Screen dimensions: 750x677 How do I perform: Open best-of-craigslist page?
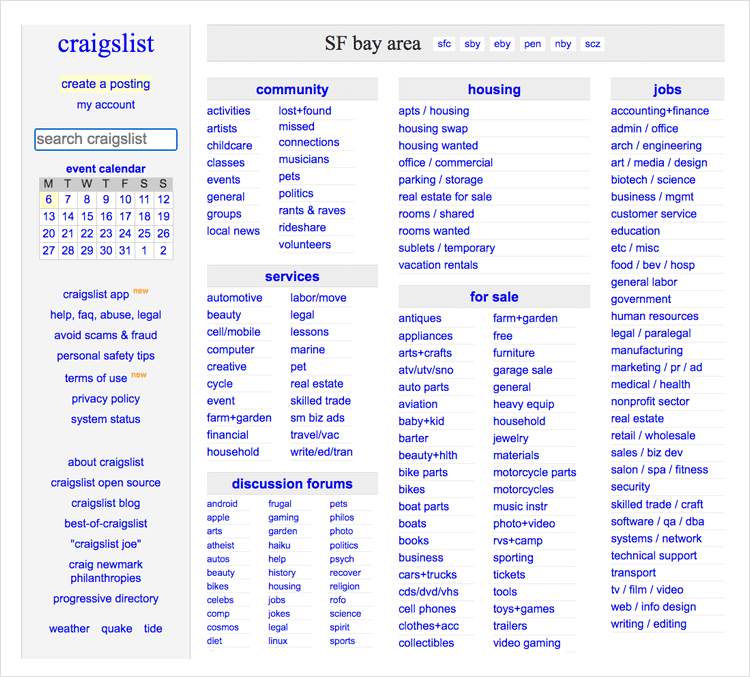[x=106, y=524]
